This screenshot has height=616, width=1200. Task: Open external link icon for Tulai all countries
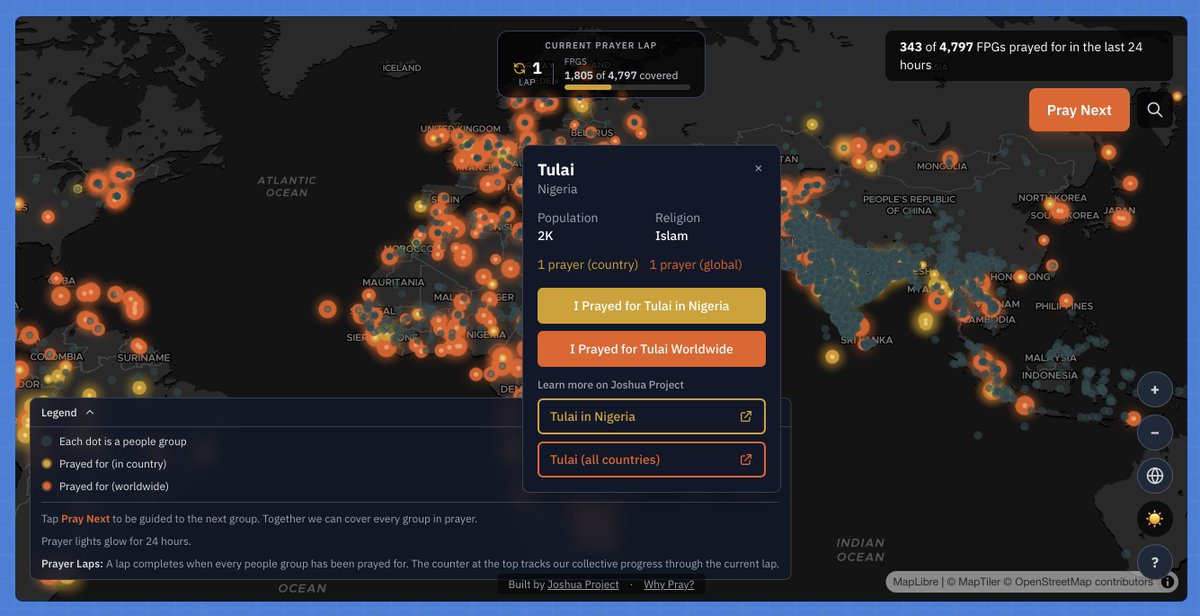(x=746, y=460)
